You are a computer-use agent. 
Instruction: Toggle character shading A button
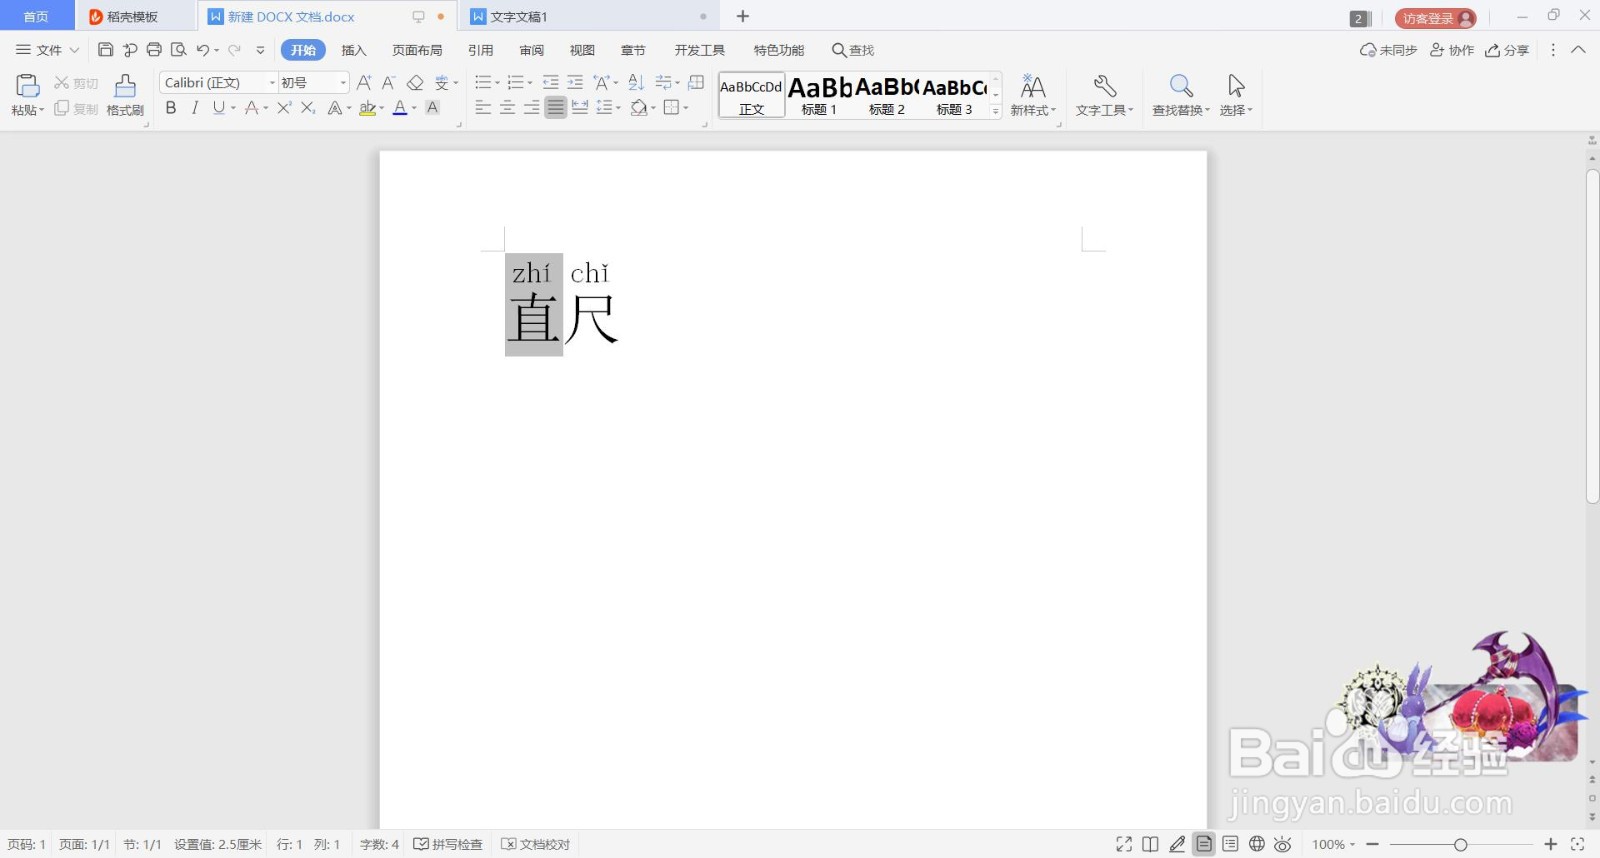point(433,108)
